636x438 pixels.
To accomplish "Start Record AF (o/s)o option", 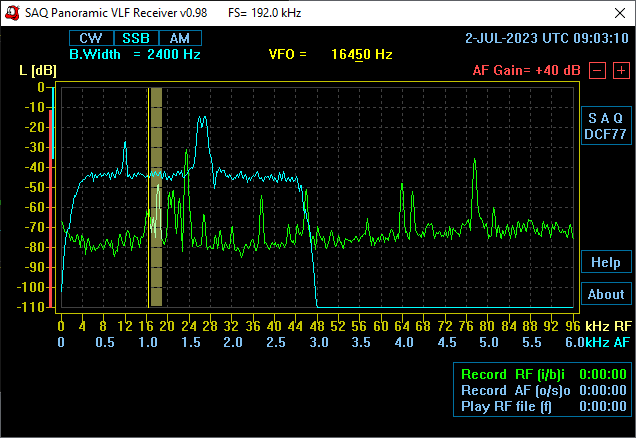I will [x=512, y=391].
